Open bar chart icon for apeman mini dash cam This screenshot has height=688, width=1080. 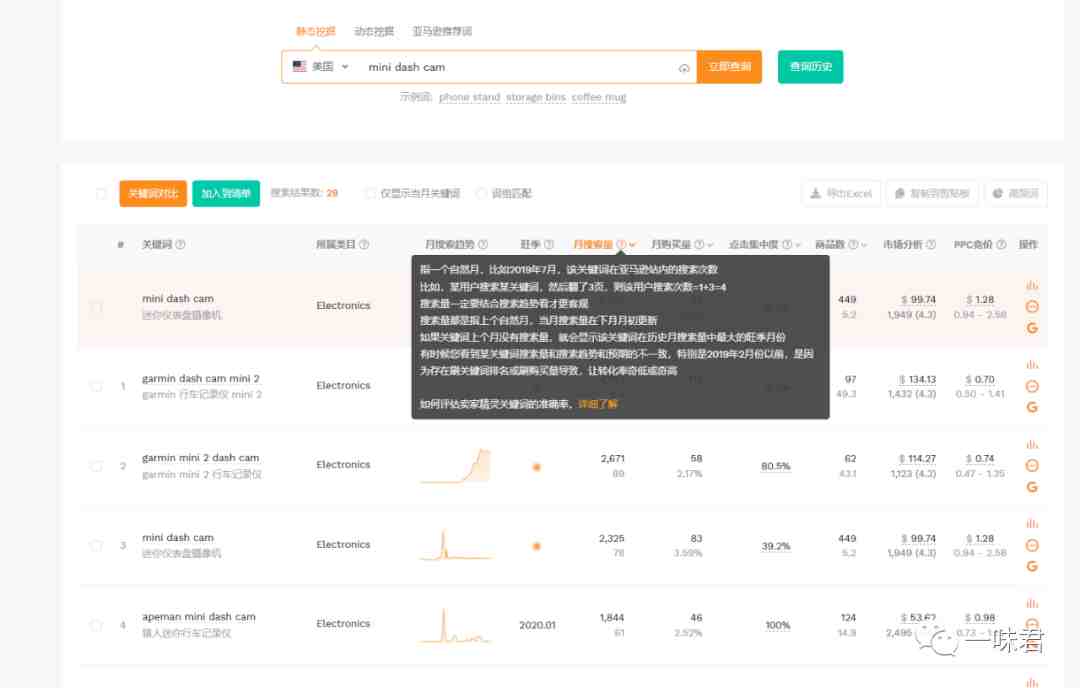(1032, 603)
